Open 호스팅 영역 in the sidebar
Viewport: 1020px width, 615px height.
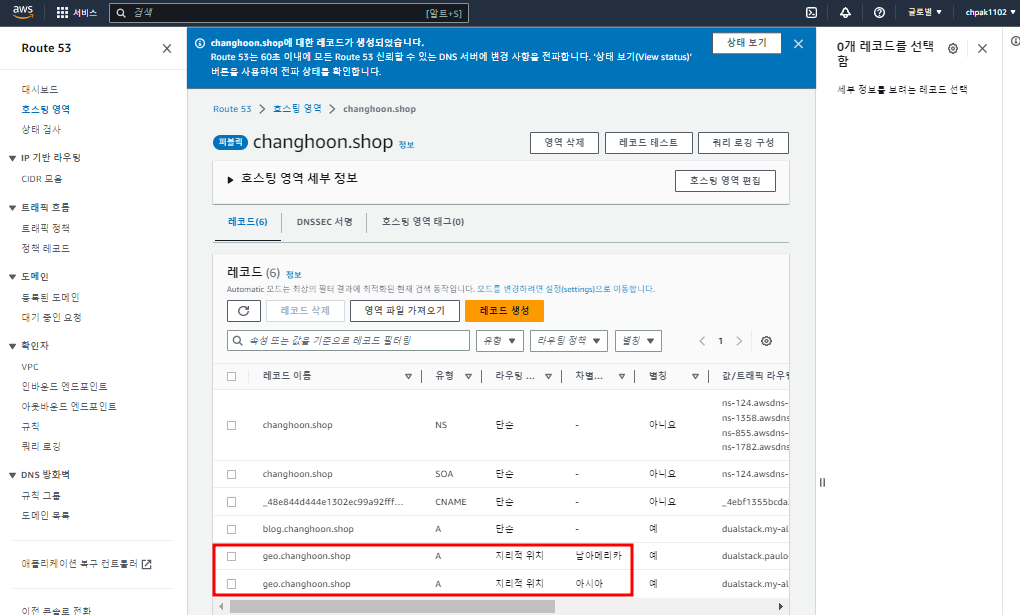coord(46,109)
